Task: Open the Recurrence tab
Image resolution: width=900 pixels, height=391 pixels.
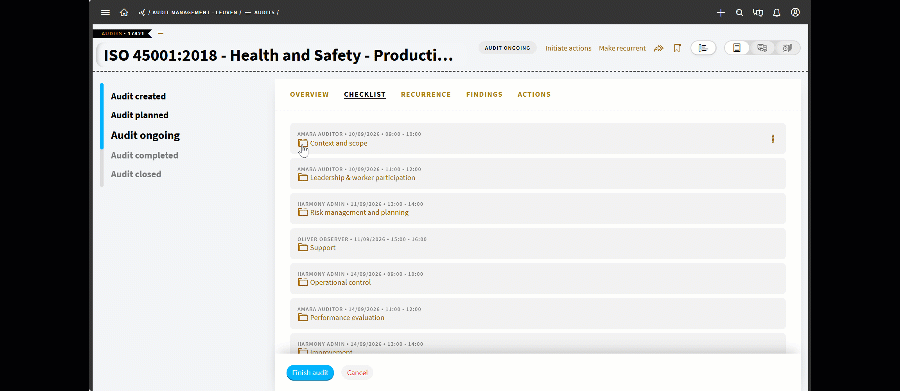Action: click(425, 95)
